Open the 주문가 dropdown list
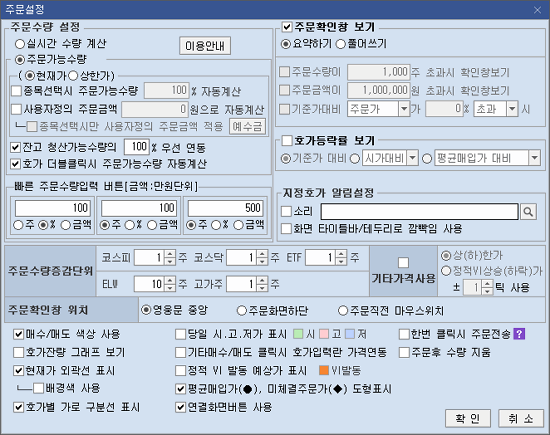Image resolution: width=550 pixels, height=435 pixels. coord(404,109)
